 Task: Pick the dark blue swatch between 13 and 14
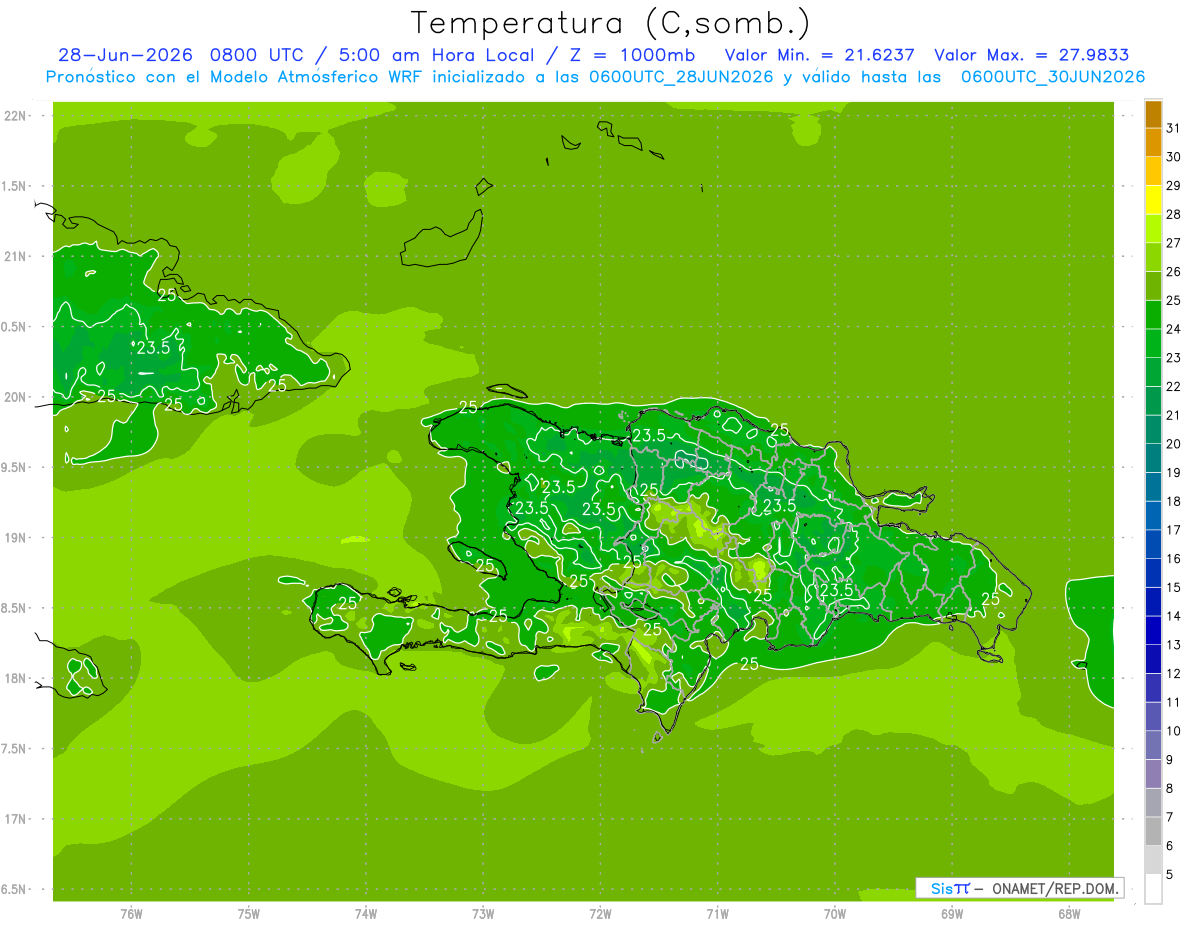(x=1153, y=630)
